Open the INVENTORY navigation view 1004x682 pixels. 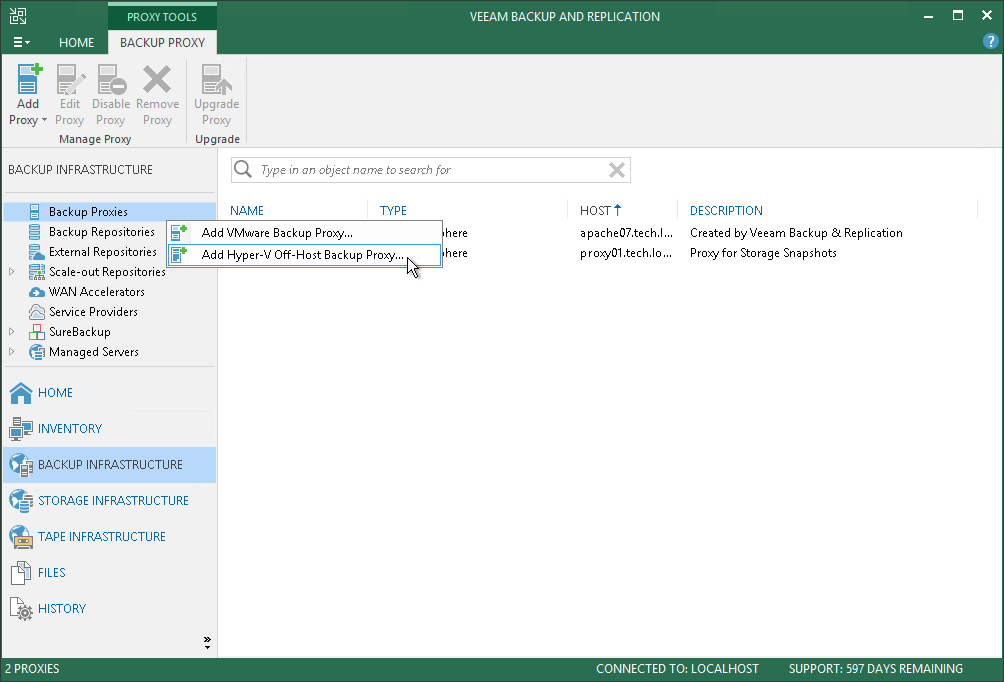(109, 428)
